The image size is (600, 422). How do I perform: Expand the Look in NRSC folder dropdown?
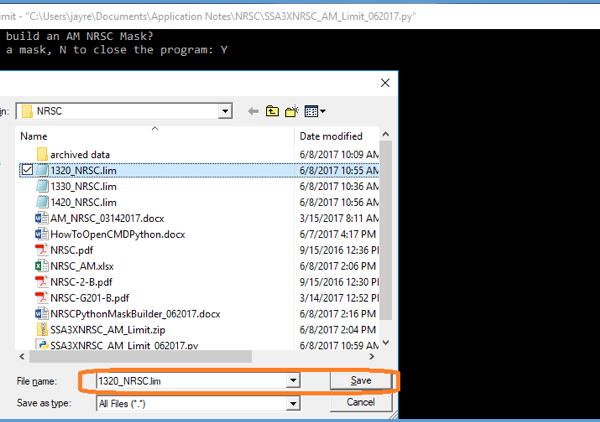pos(225,110)
